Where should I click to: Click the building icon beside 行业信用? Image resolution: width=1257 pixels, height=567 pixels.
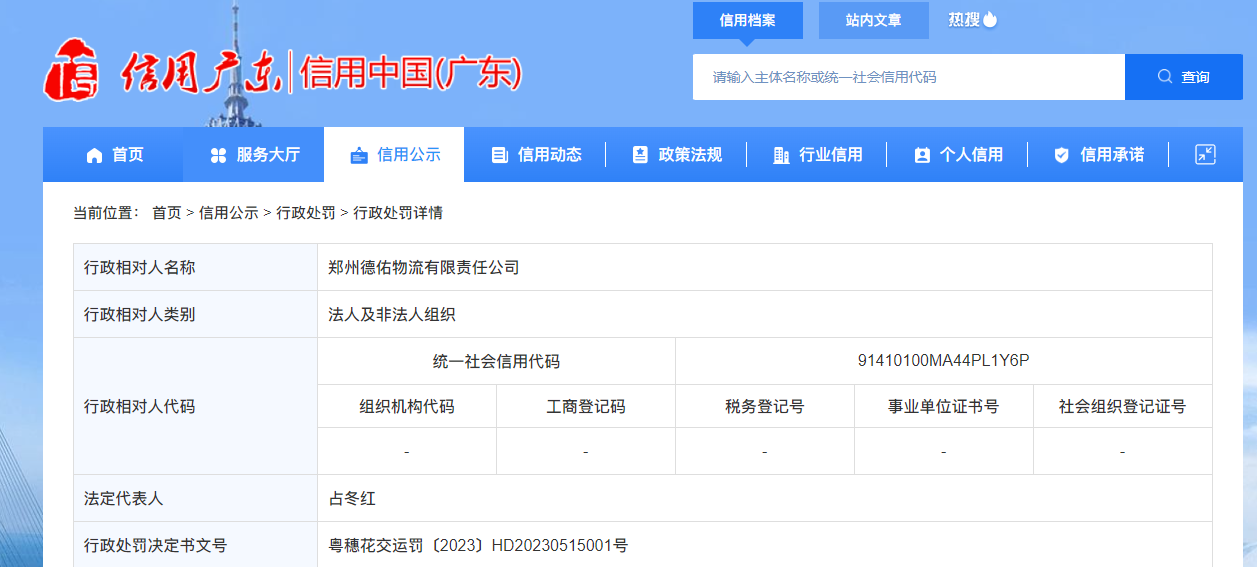point(781,155)
